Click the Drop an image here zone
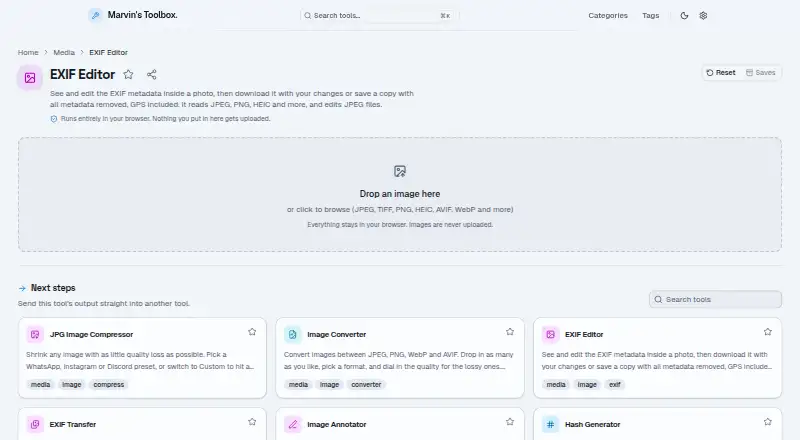 (x=400, y=194)
